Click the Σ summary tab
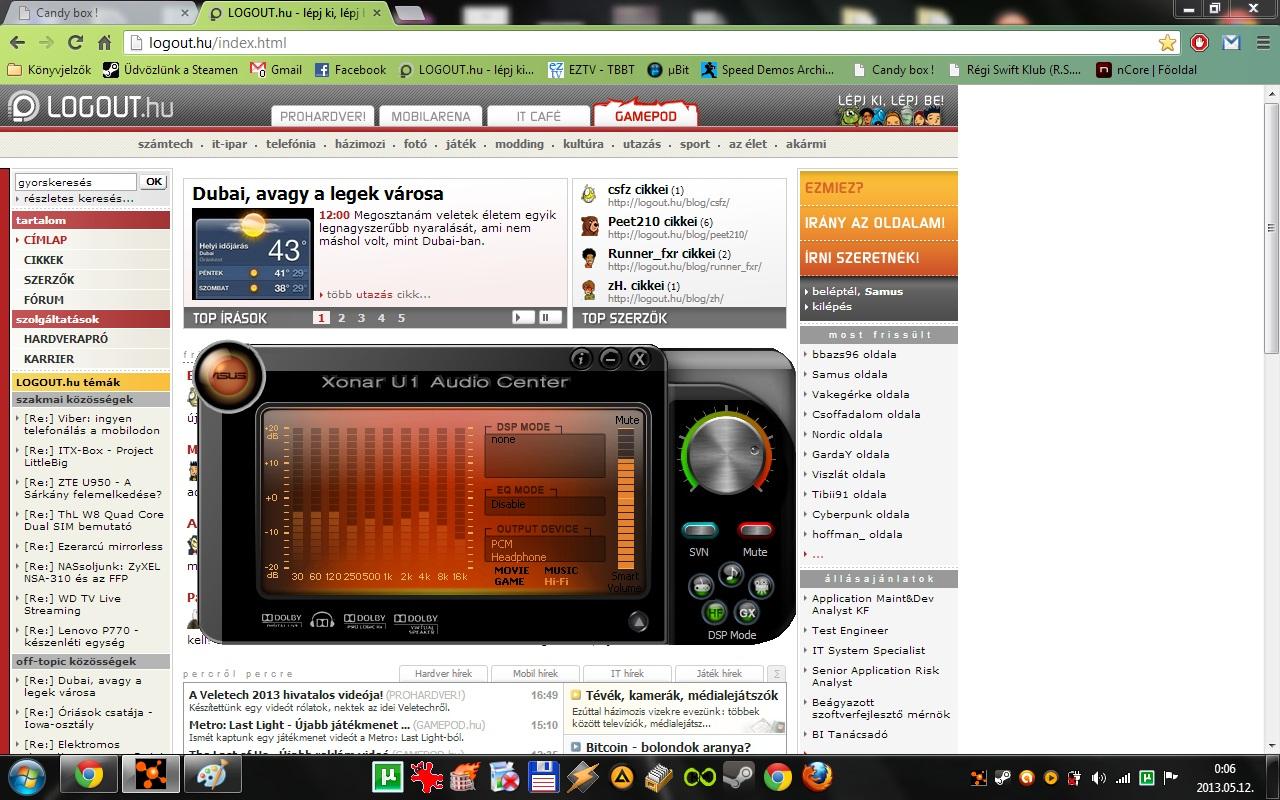Screen dimensions: 1280x800 click(x=776, y=673)
